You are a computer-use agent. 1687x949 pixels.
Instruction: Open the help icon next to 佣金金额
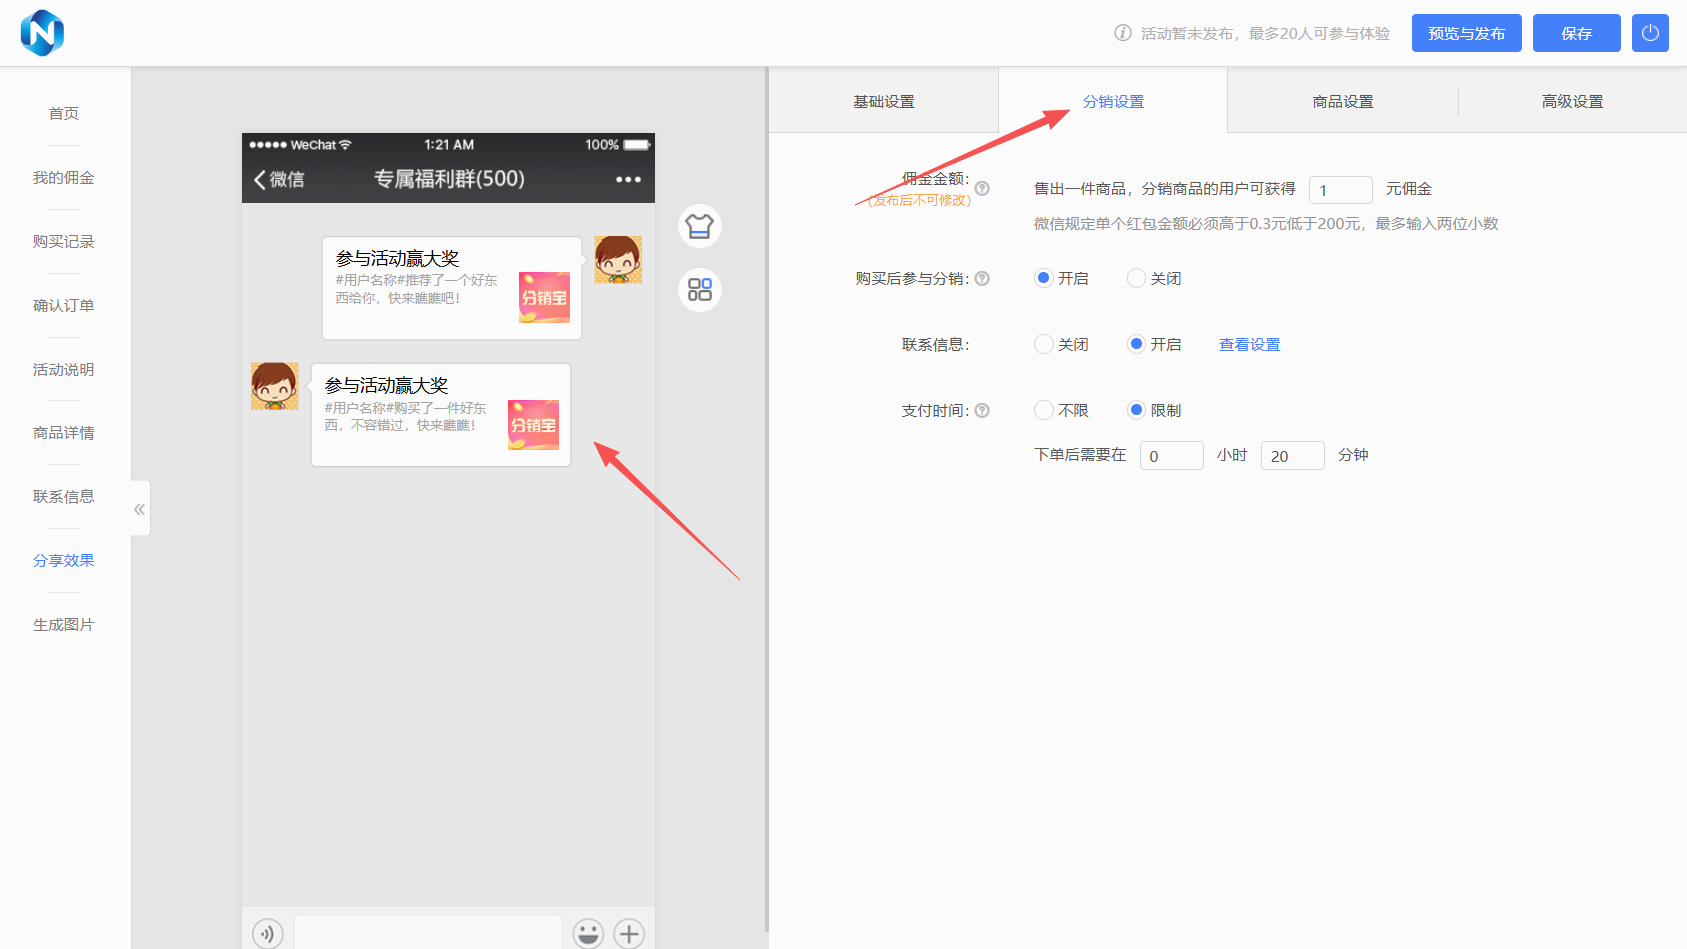click(982, 188)
